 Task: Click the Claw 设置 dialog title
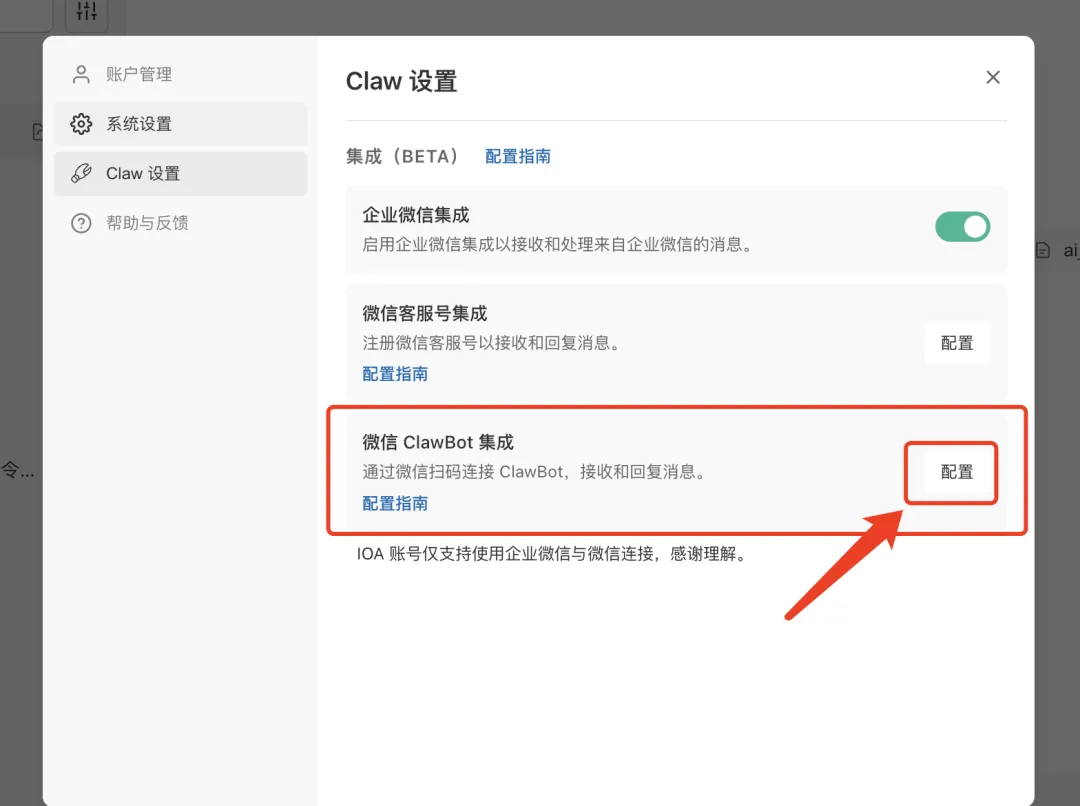pos(402,81)
